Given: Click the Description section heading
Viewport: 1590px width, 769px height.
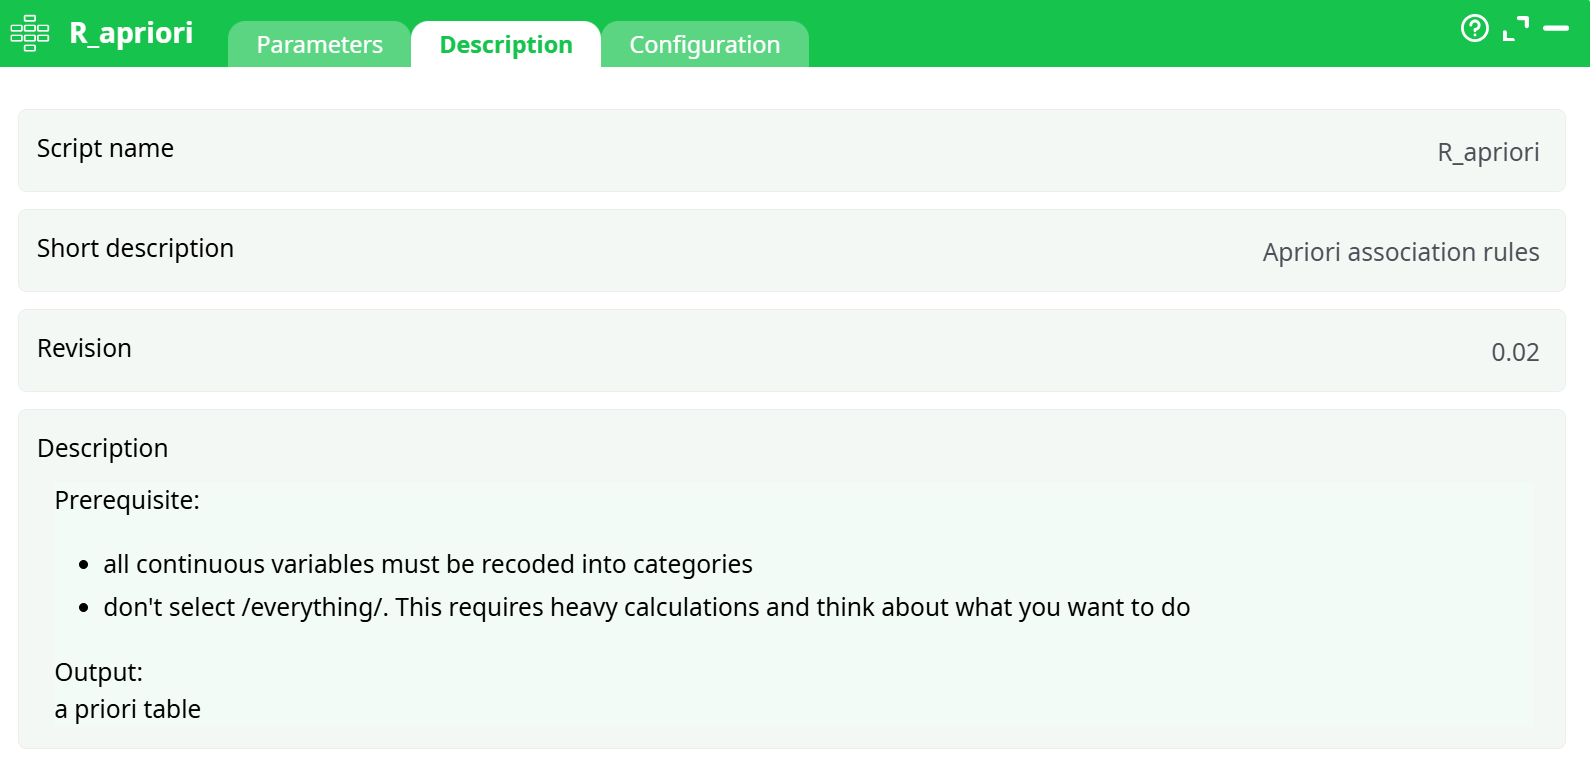Looking at the screenshot, I should [102, 448].
